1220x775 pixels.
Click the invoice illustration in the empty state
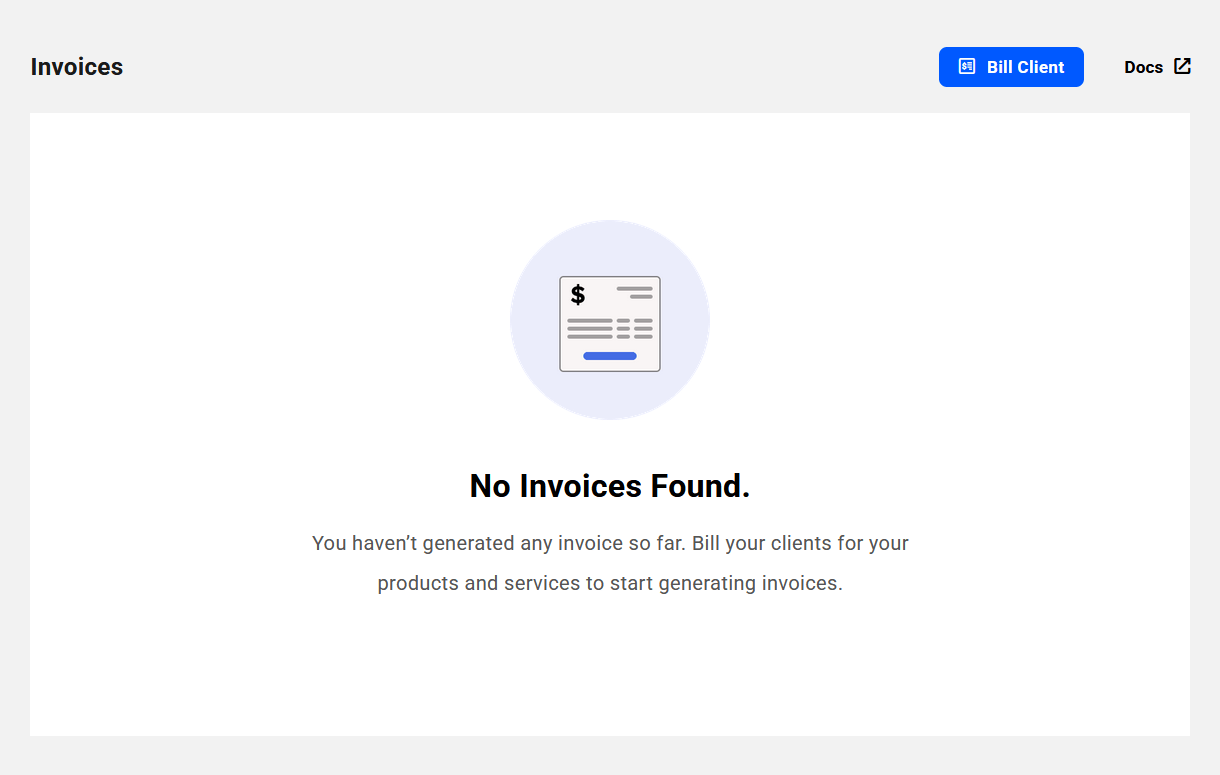point(610,324)
